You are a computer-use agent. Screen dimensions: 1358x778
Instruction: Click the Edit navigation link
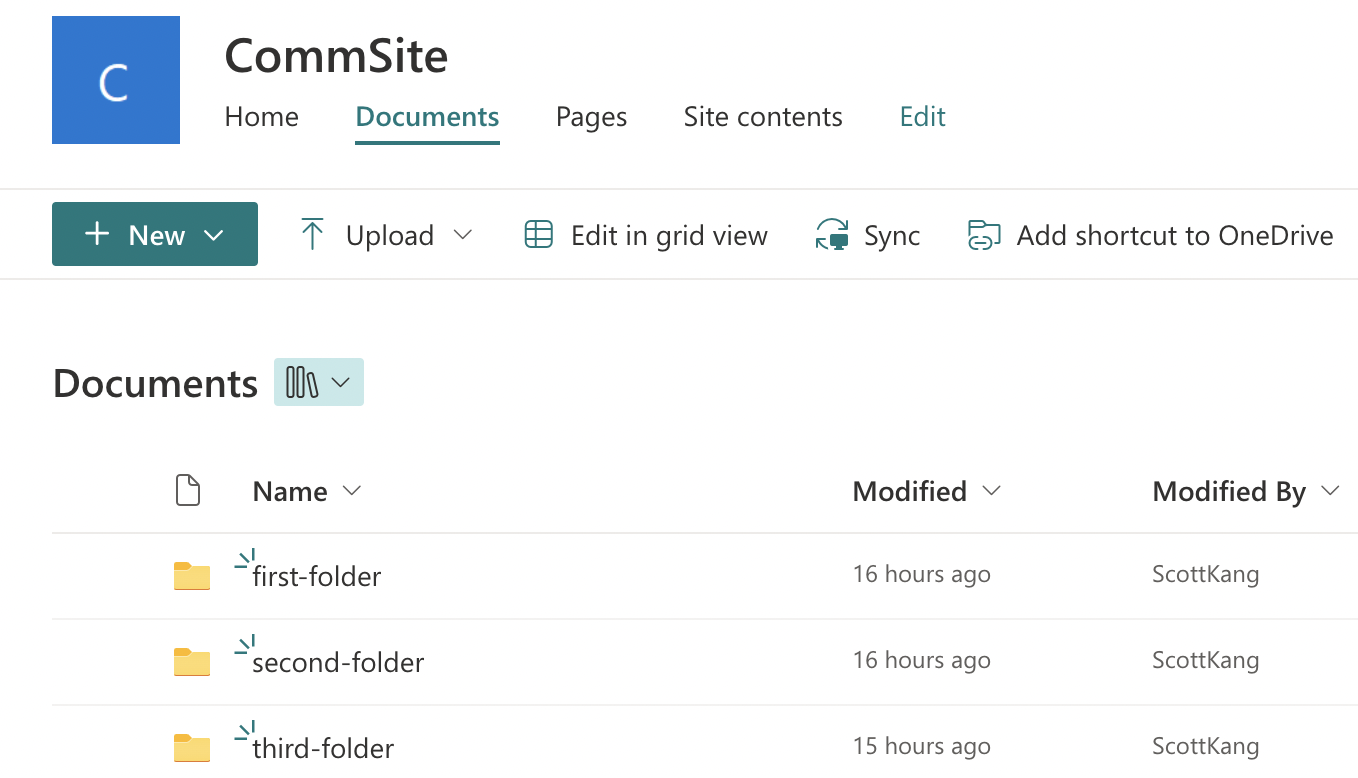(922, 117)
